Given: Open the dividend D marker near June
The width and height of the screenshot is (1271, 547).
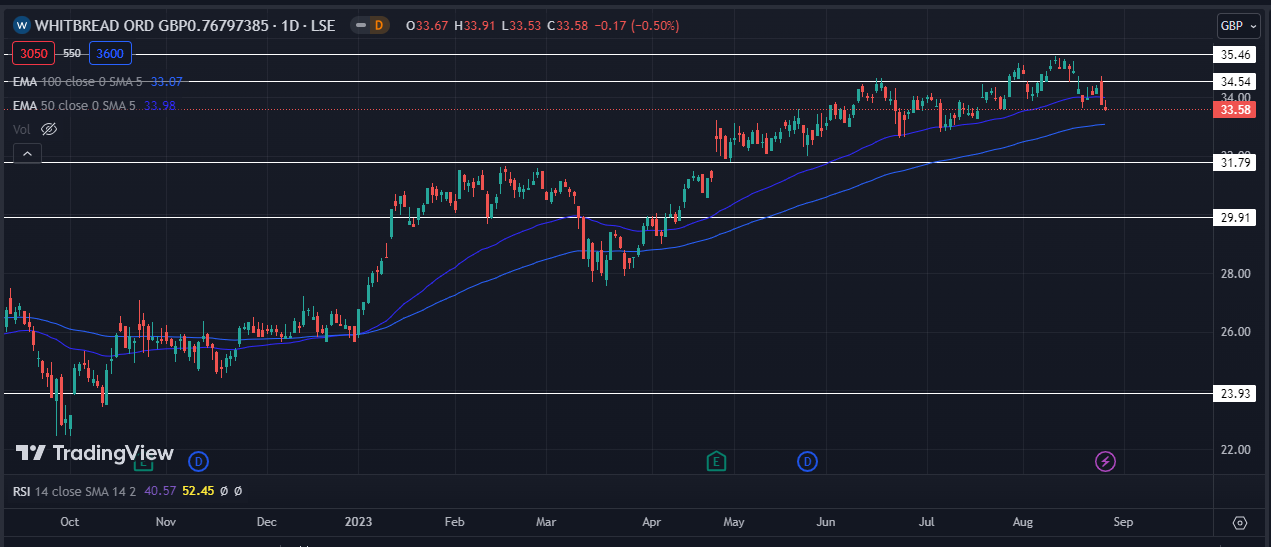Looking at the screenshot, I should pyautogui.click(x=807, y=461).
